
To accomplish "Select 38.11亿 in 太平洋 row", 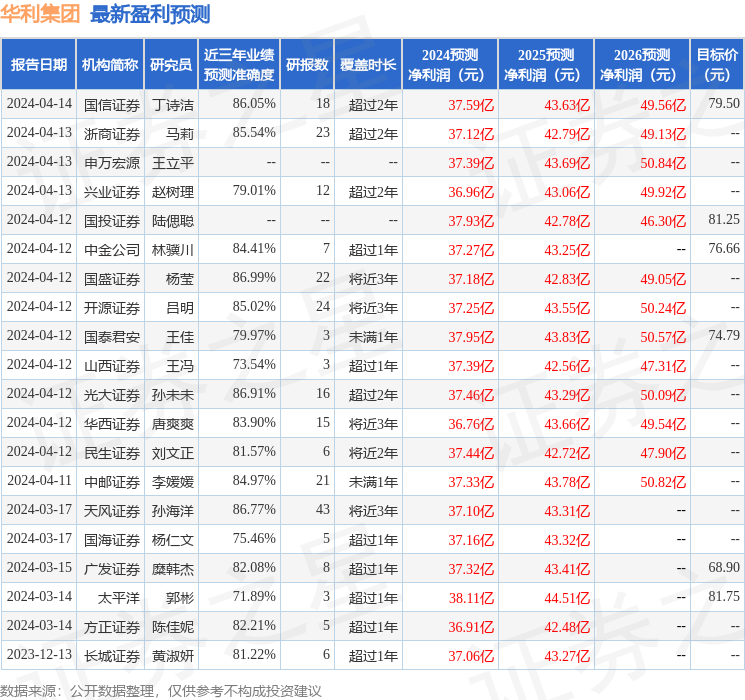I will (471, 598).
